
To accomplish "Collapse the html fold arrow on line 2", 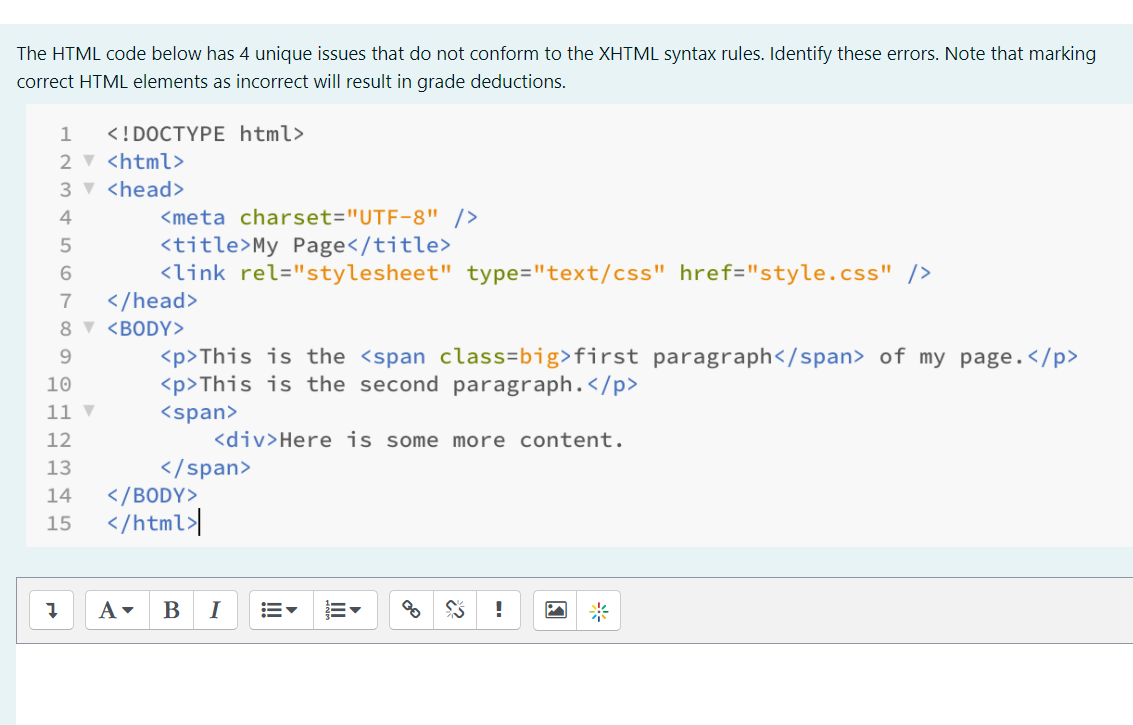I will click(89, 160).
